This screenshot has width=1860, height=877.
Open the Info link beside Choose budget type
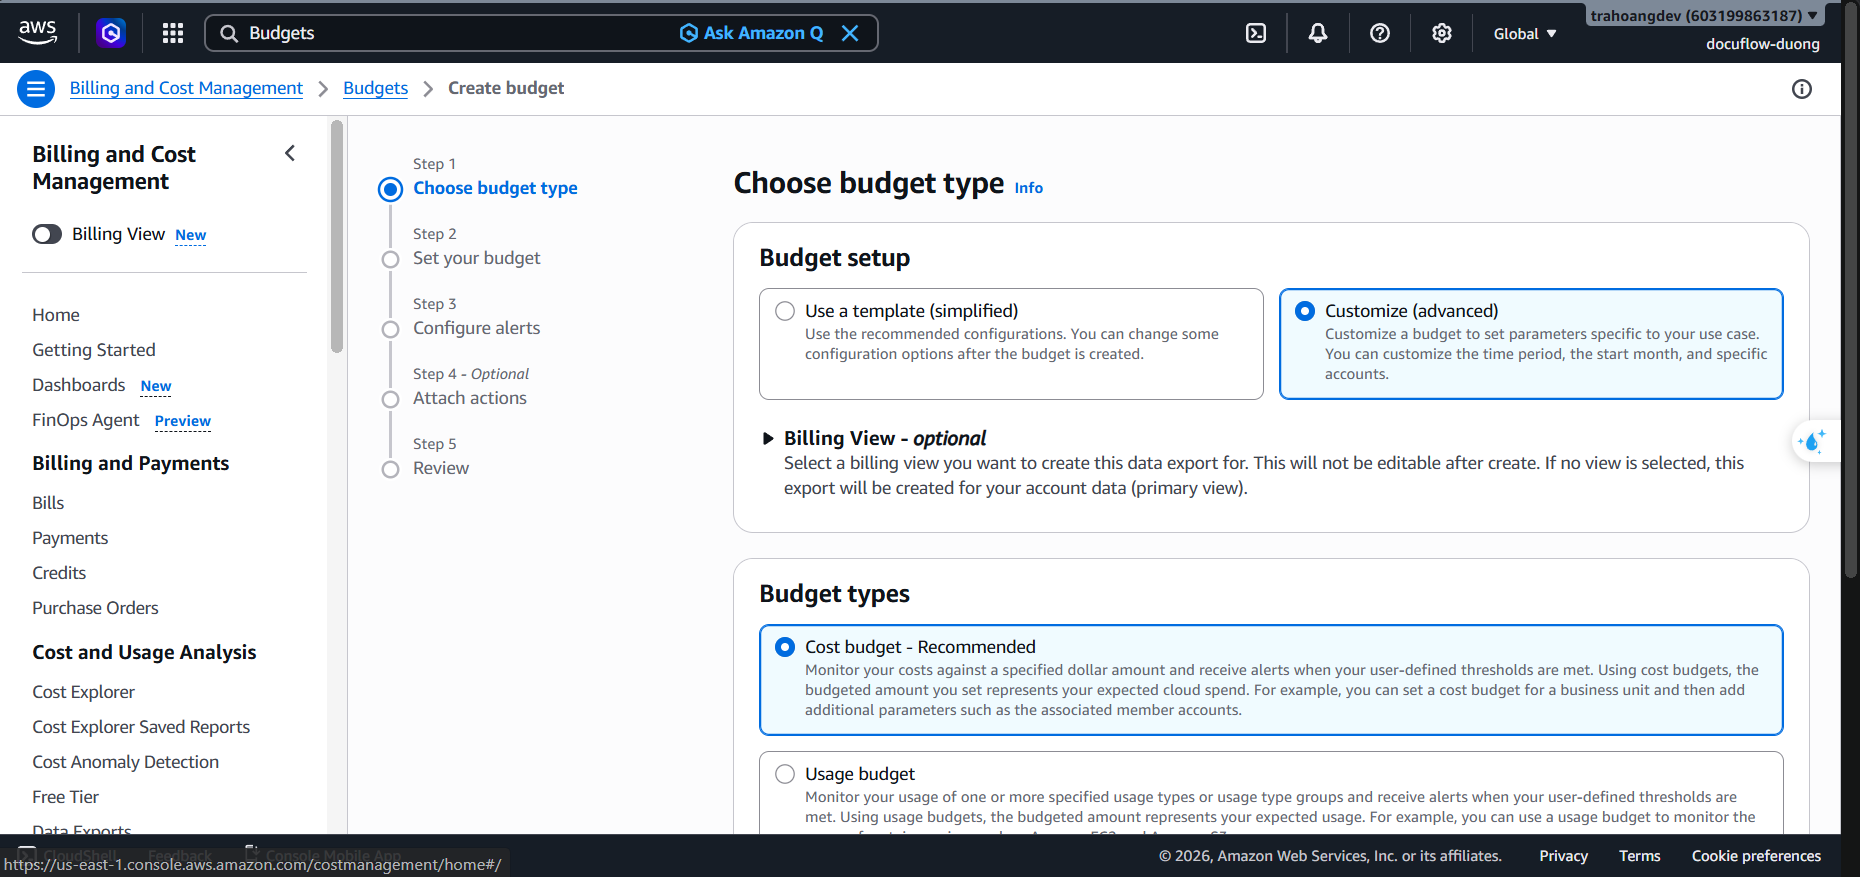1029,188
